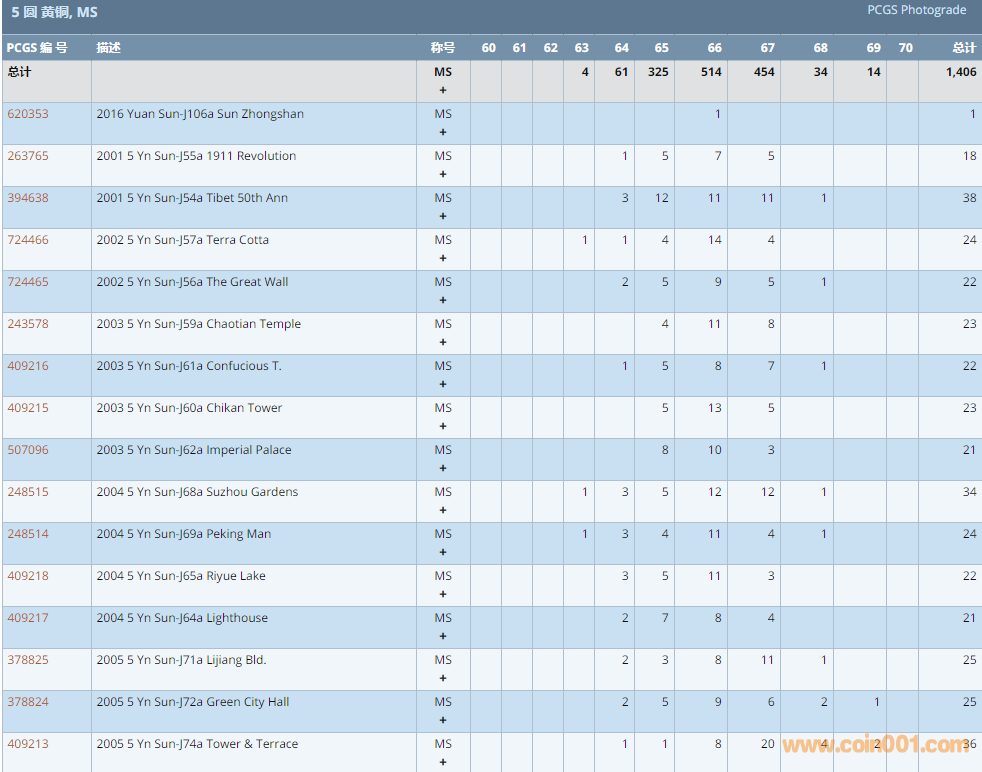Select PCGS number 507096
The width and height of the screenshot is (982, 772).
(28, 450)
